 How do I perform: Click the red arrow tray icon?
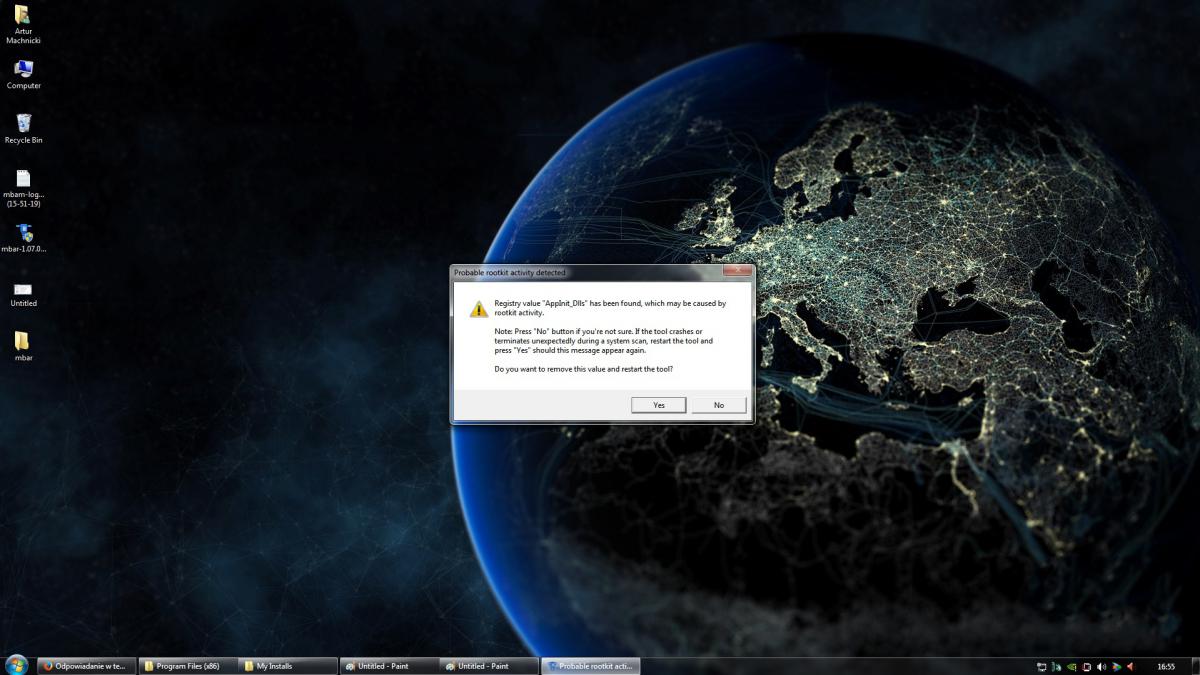click(x=1130, y=667)
